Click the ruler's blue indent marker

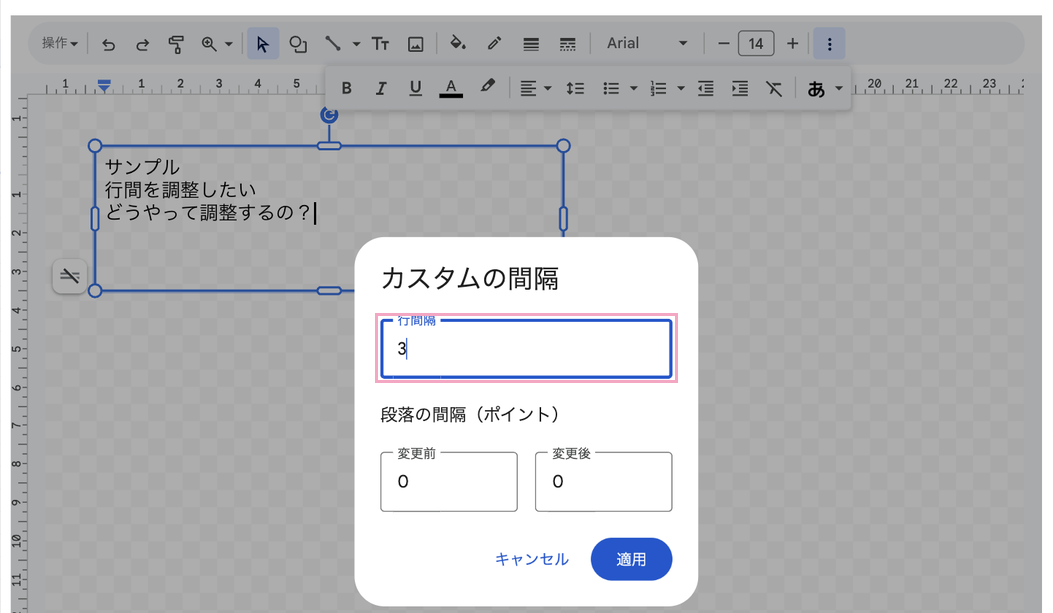tap(103, 85)
